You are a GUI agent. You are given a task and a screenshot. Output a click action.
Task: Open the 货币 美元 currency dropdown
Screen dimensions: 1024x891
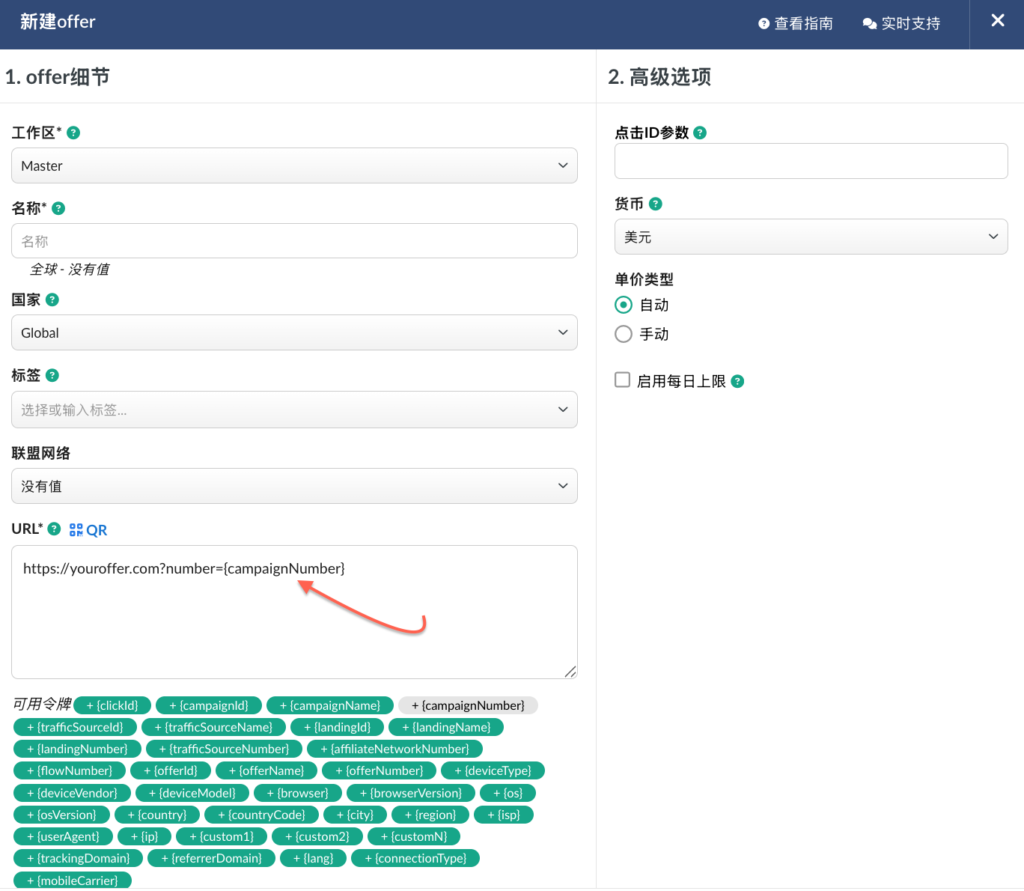[x=810, y=237]
